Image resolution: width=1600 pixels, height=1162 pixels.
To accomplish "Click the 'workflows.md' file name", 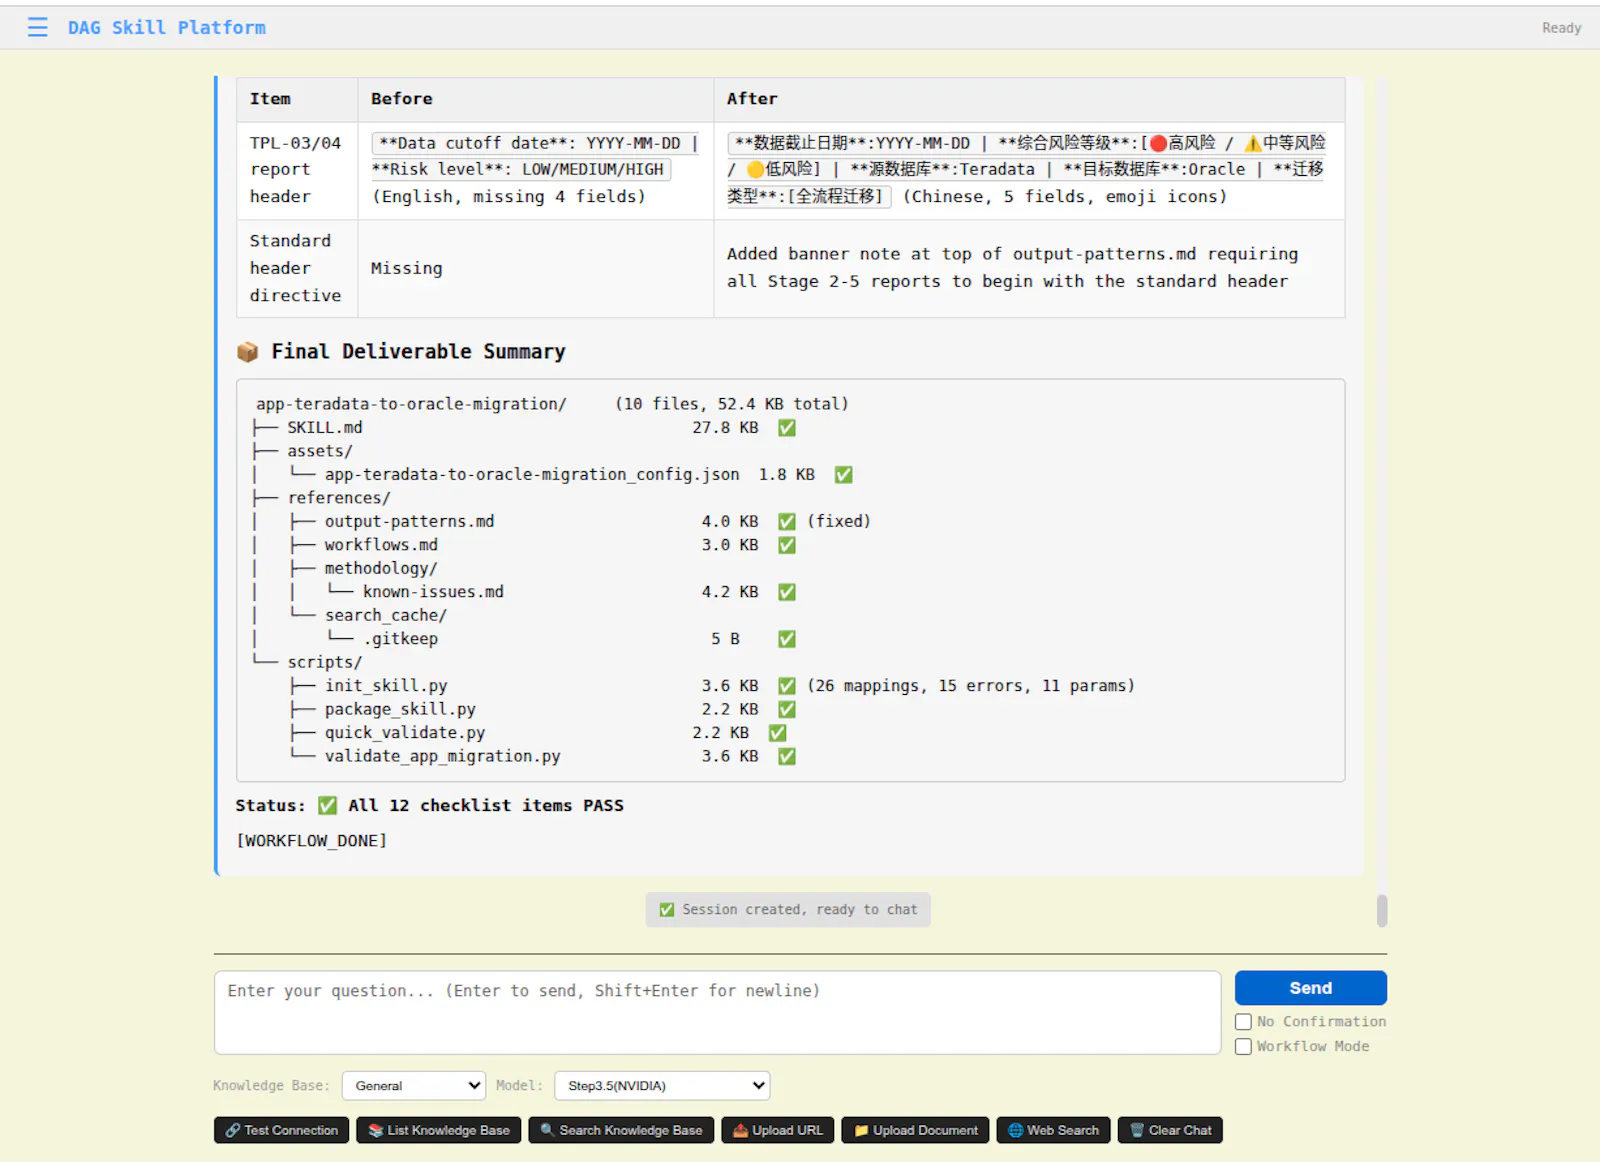I will click(x=381, y=545).
